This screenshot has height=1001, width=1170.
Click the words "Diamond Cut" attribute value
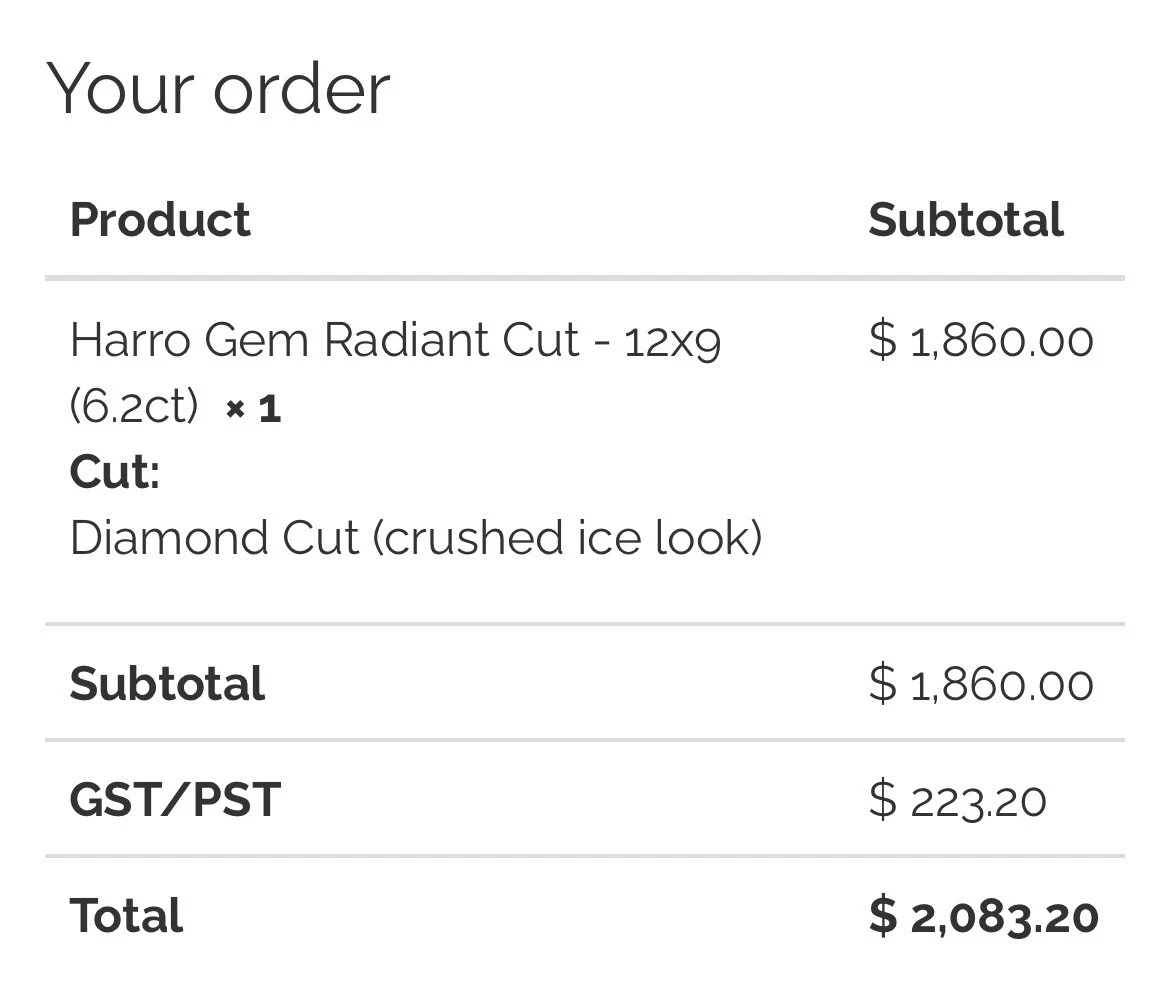tap(214, 538)
